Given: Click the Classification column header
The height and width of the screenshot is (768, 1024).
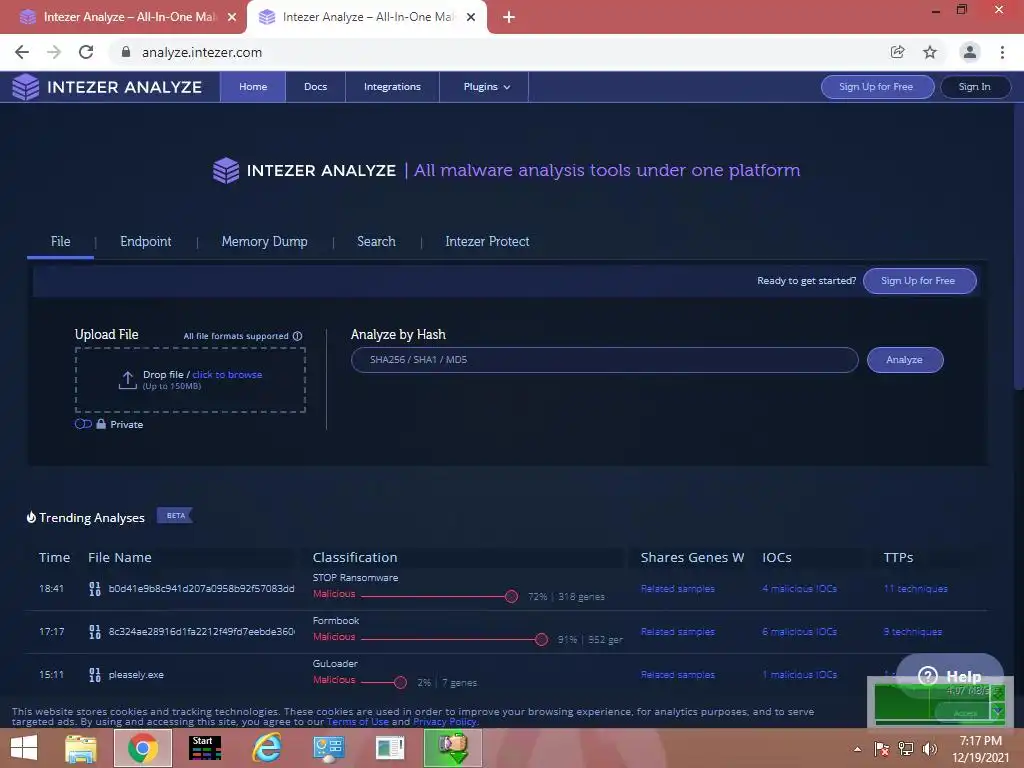Looking at the screenshot, I should [x=355, y=558].
